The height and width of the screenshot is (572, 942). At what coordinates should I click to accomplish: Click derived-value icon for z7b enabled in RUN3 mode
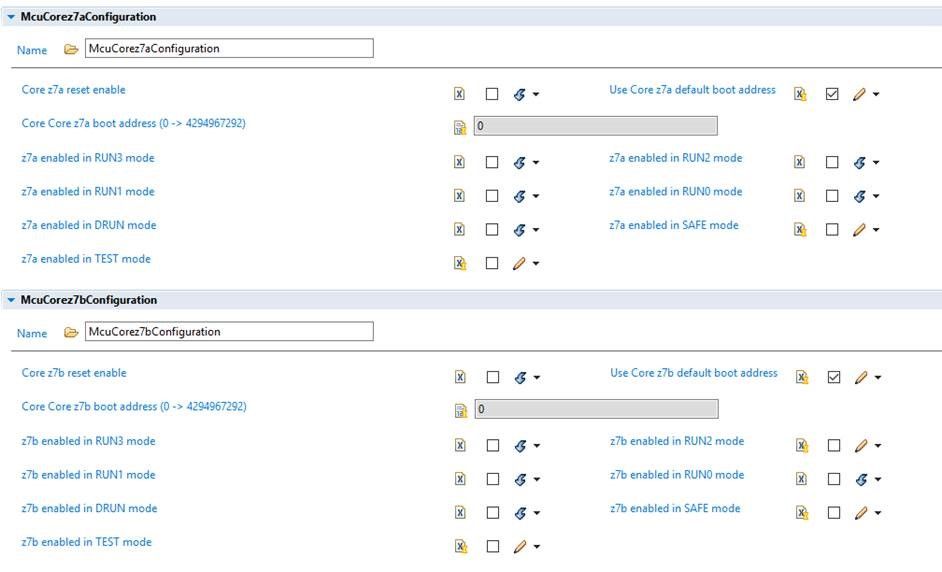(519, 446)
